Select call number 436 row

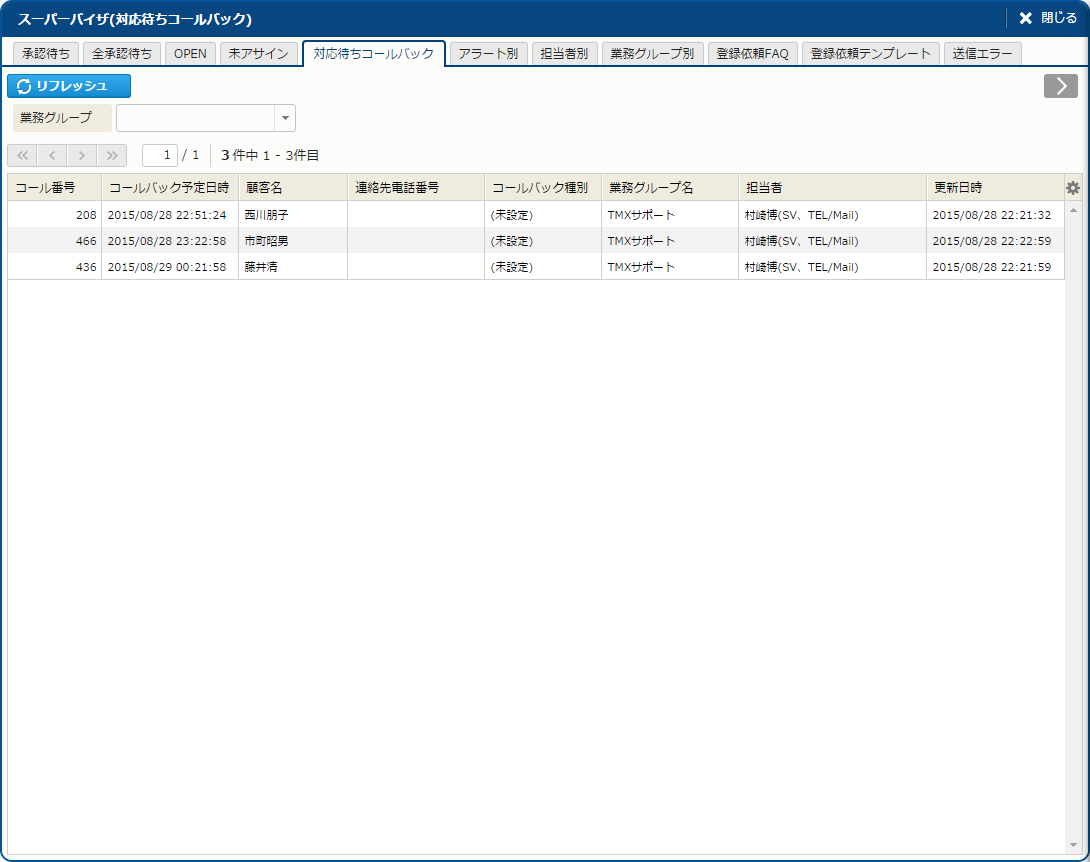[x=55, y=267]
